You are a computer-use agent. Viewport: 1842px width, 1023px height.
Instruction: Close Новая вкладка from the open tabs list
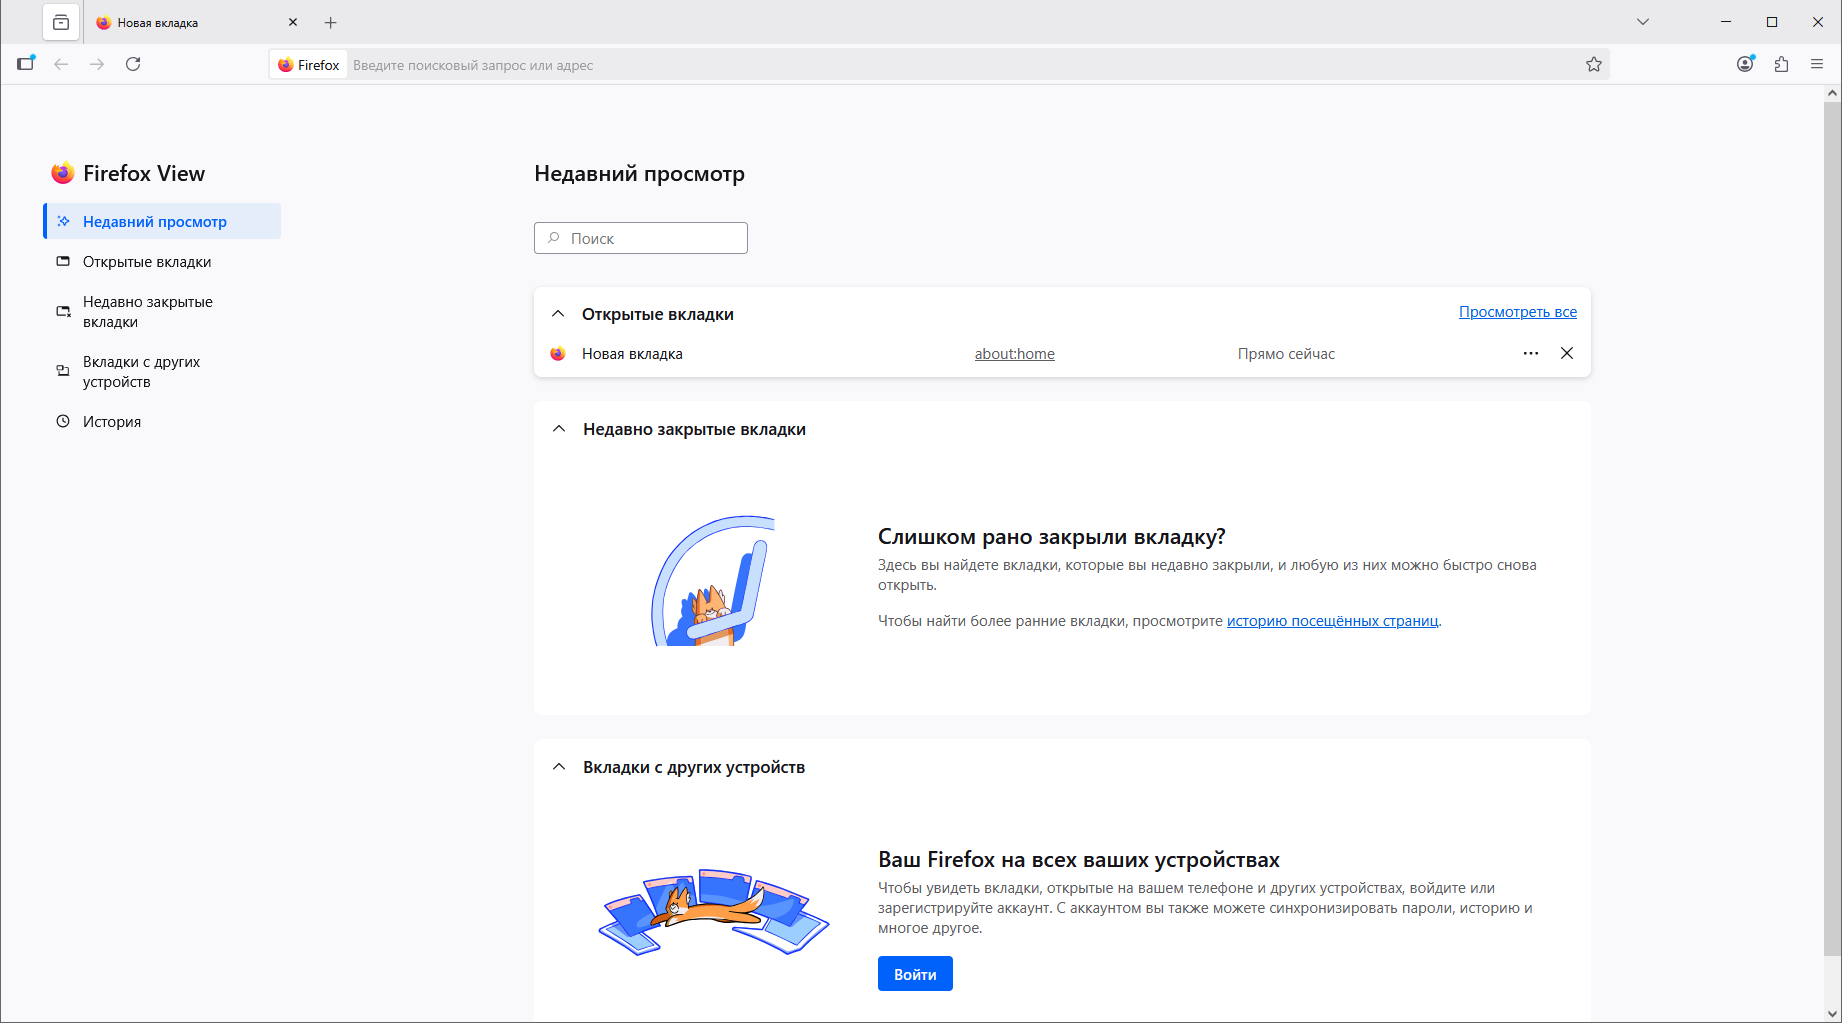click(x=1567, y=353)
